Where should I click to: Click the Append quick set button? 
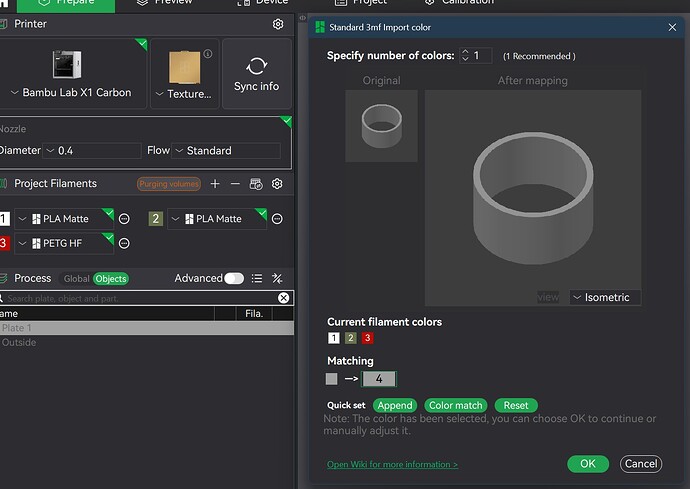point(395,405)
